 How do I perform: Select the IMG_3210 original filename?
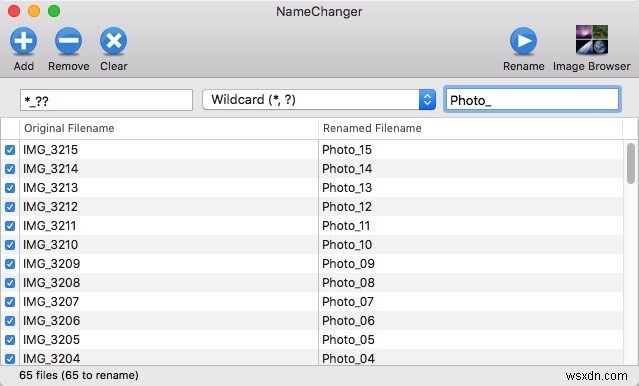click(50, 245)
